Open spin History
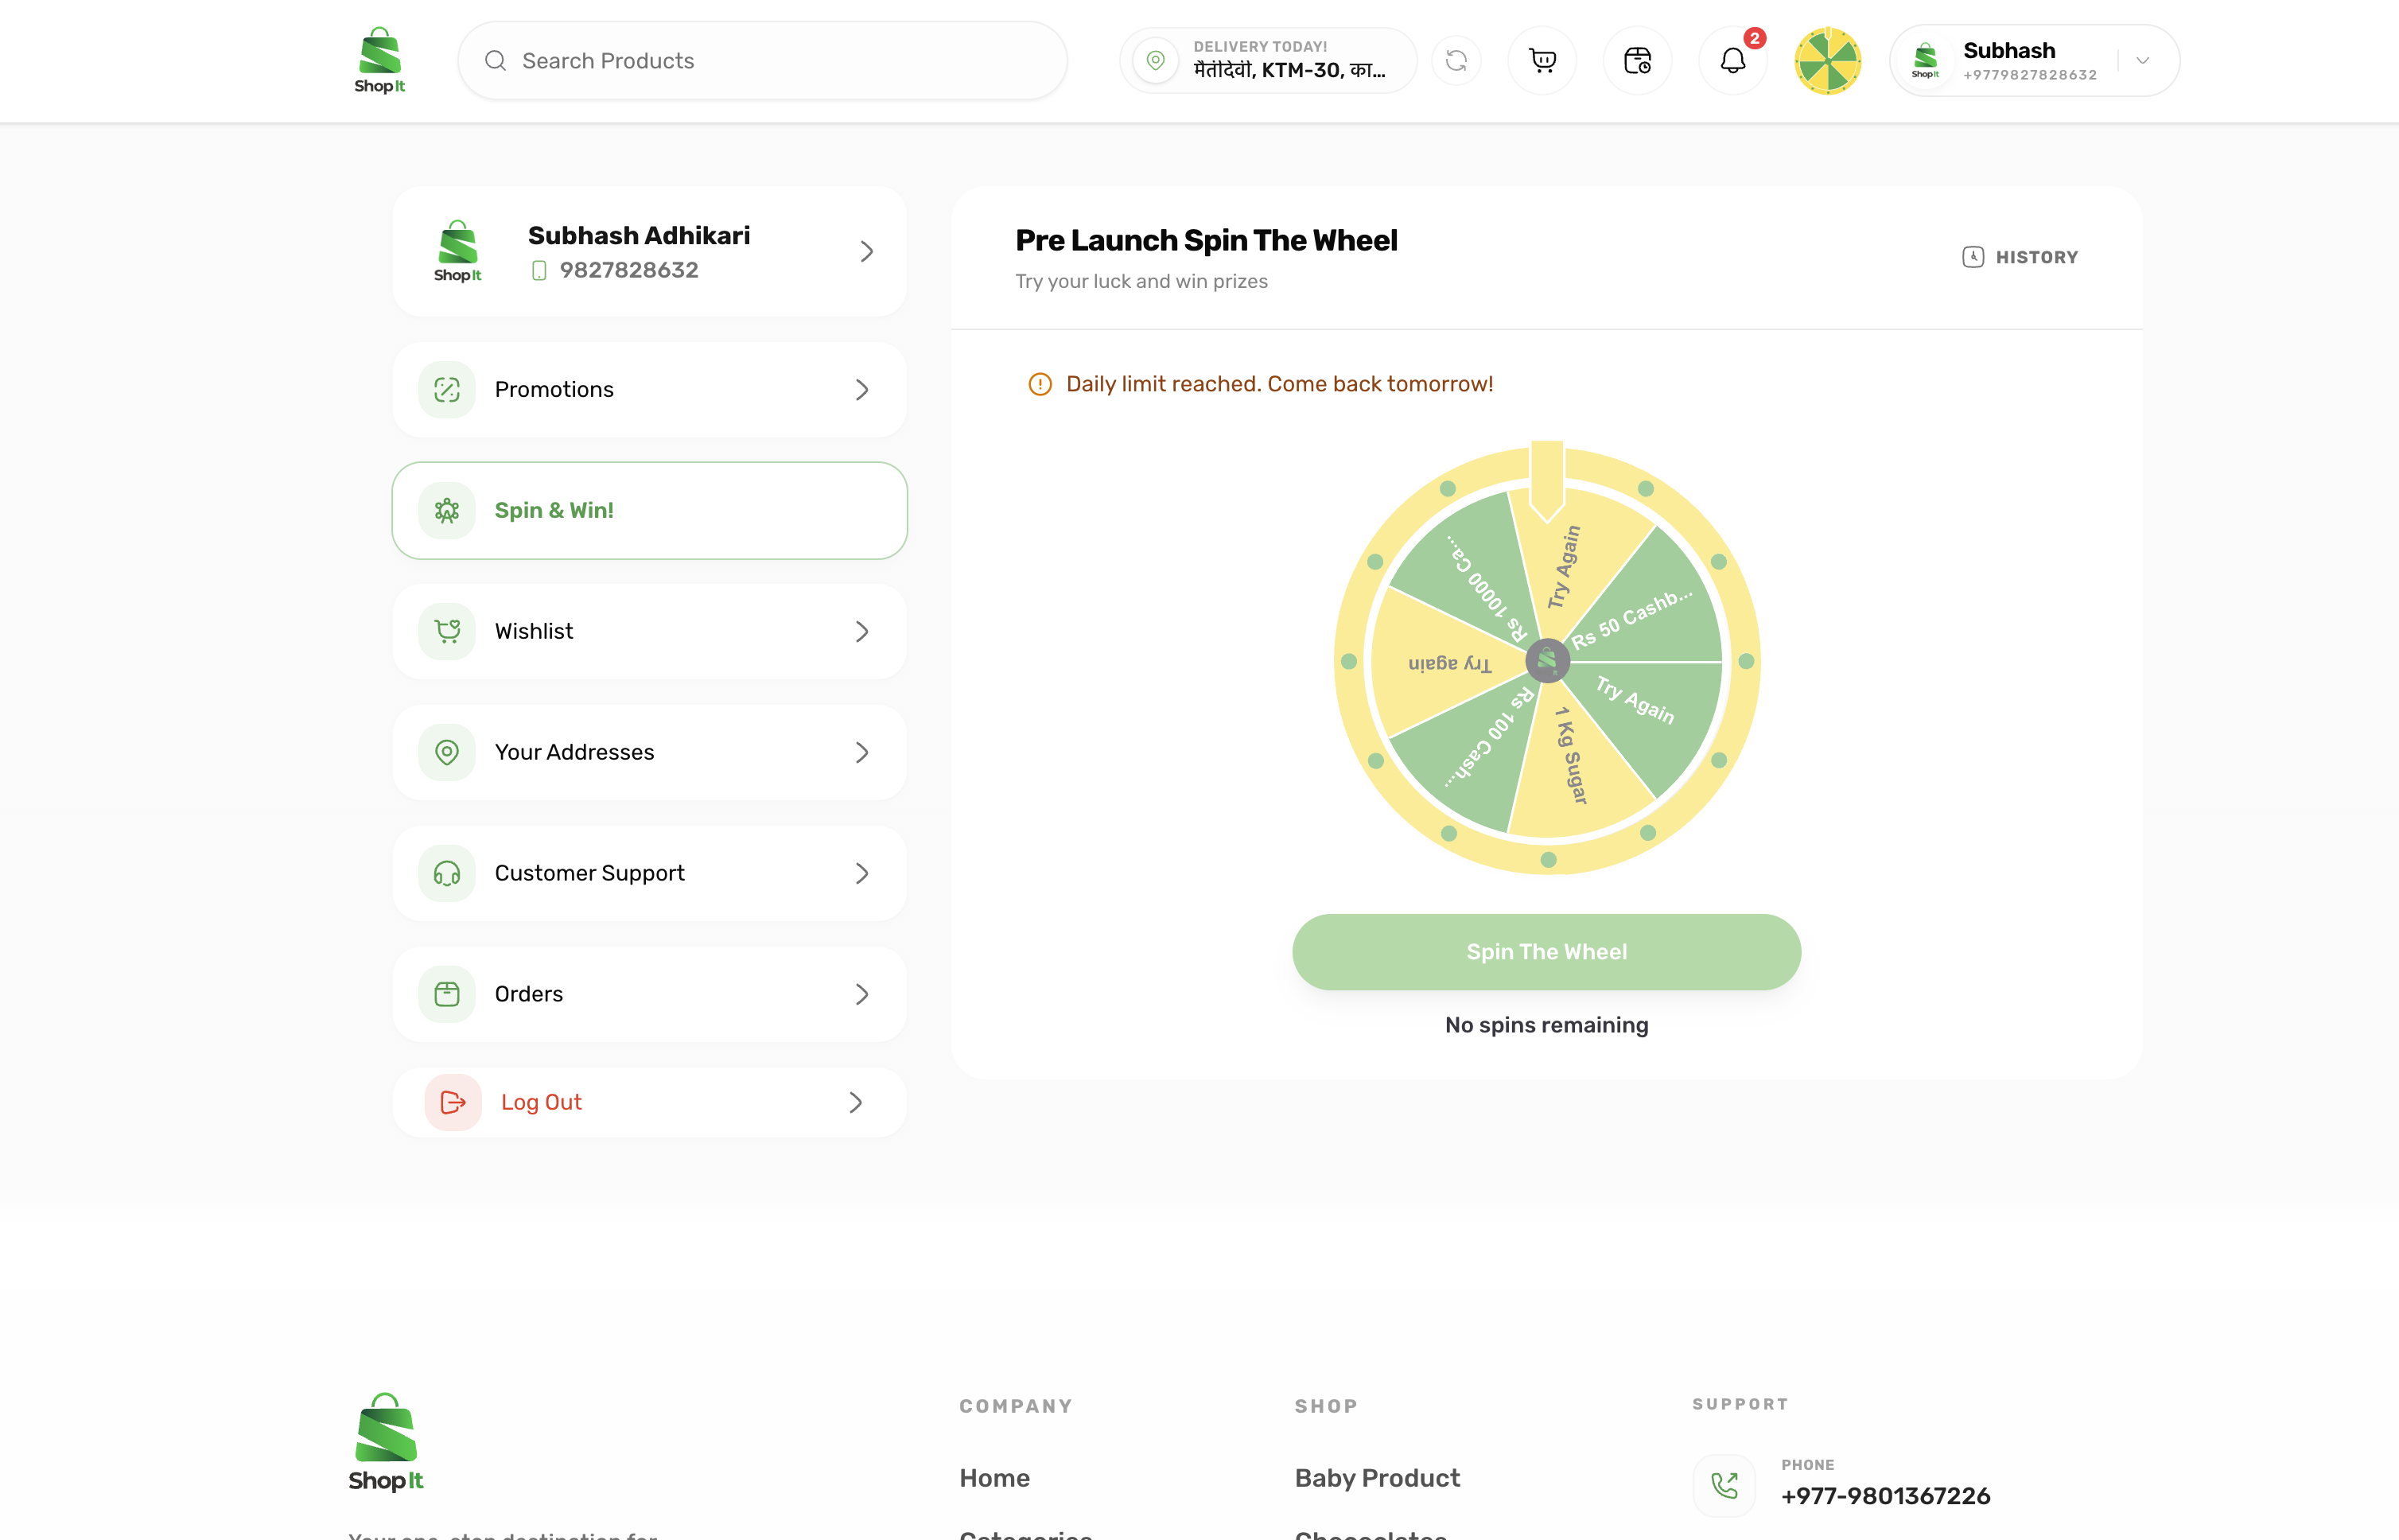The image size is (2399, 1540). pos(2020,257)
